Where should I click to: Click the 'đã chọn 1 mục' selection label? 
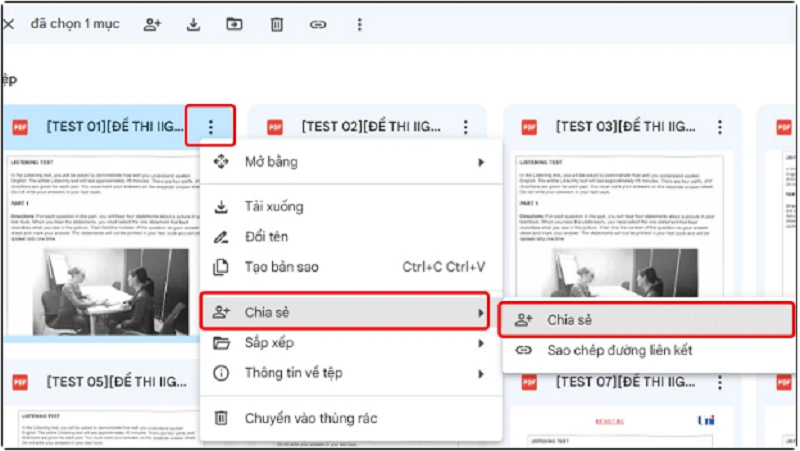tap(75, 24)
